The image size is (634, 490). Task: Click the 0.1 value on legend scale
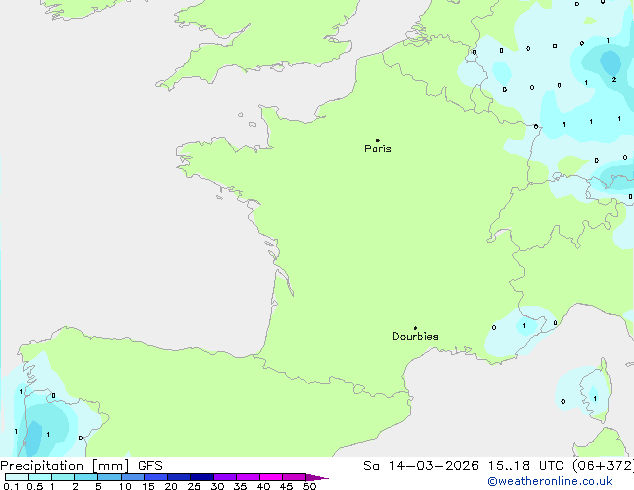pyautogui.click(x=9, y=487)
